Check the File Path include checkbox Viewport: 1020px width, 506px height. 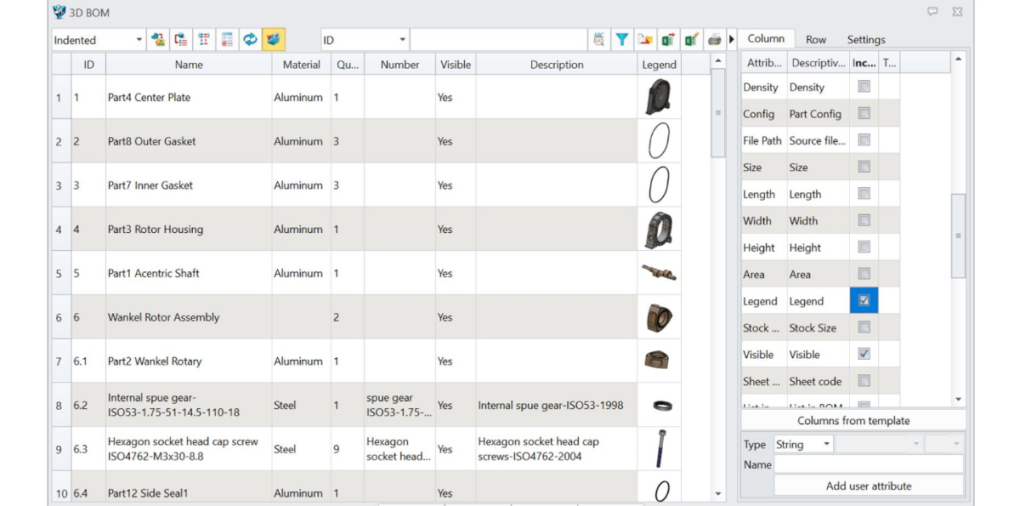(864, 140)
